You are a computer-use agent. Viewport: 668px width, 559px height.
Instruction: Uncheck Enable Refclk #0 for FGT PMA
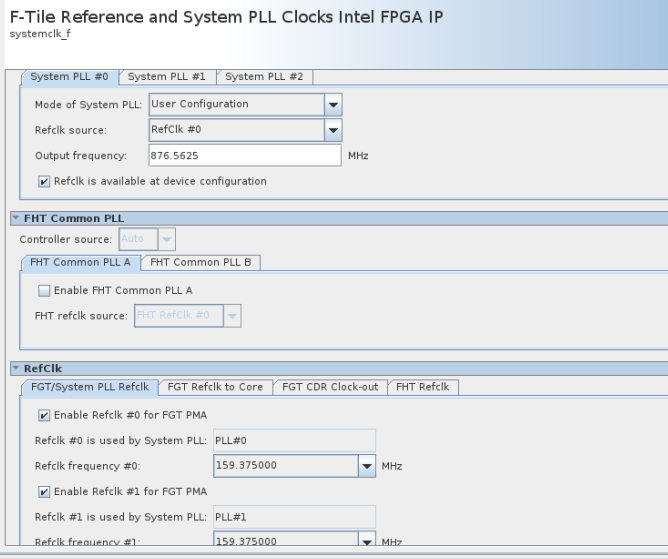[44, 415]
